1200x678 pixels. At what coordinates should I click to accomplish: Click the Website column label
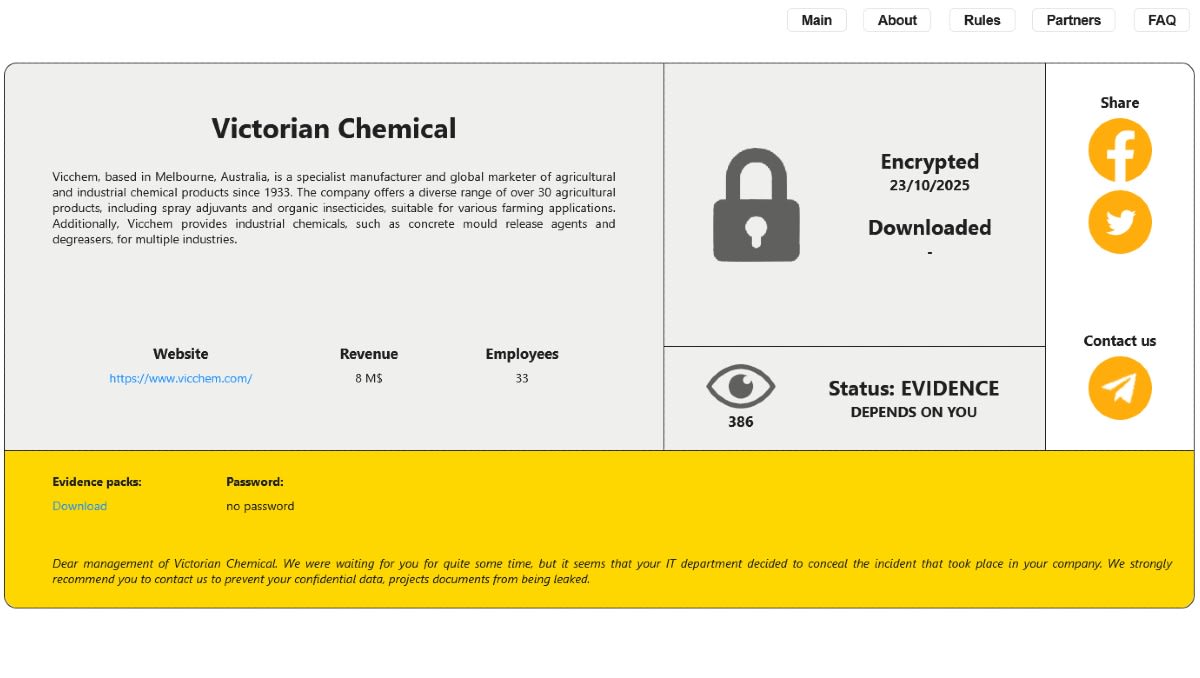(181, 354)
